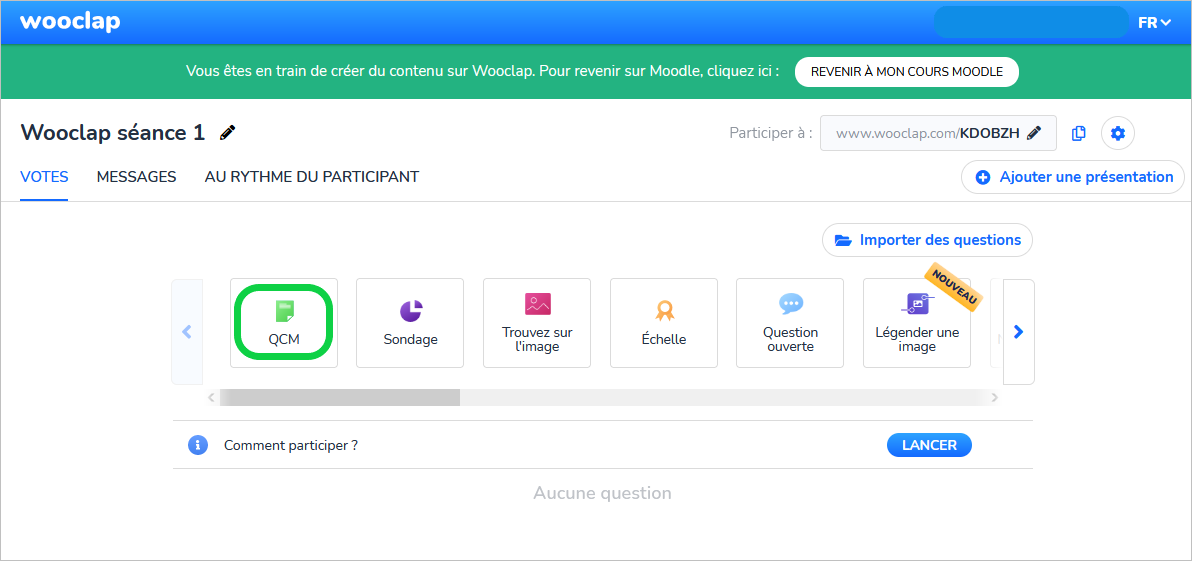Click REVENIR À MON COURS MOODLE button
1192x561 pixels.
(907, 72)
